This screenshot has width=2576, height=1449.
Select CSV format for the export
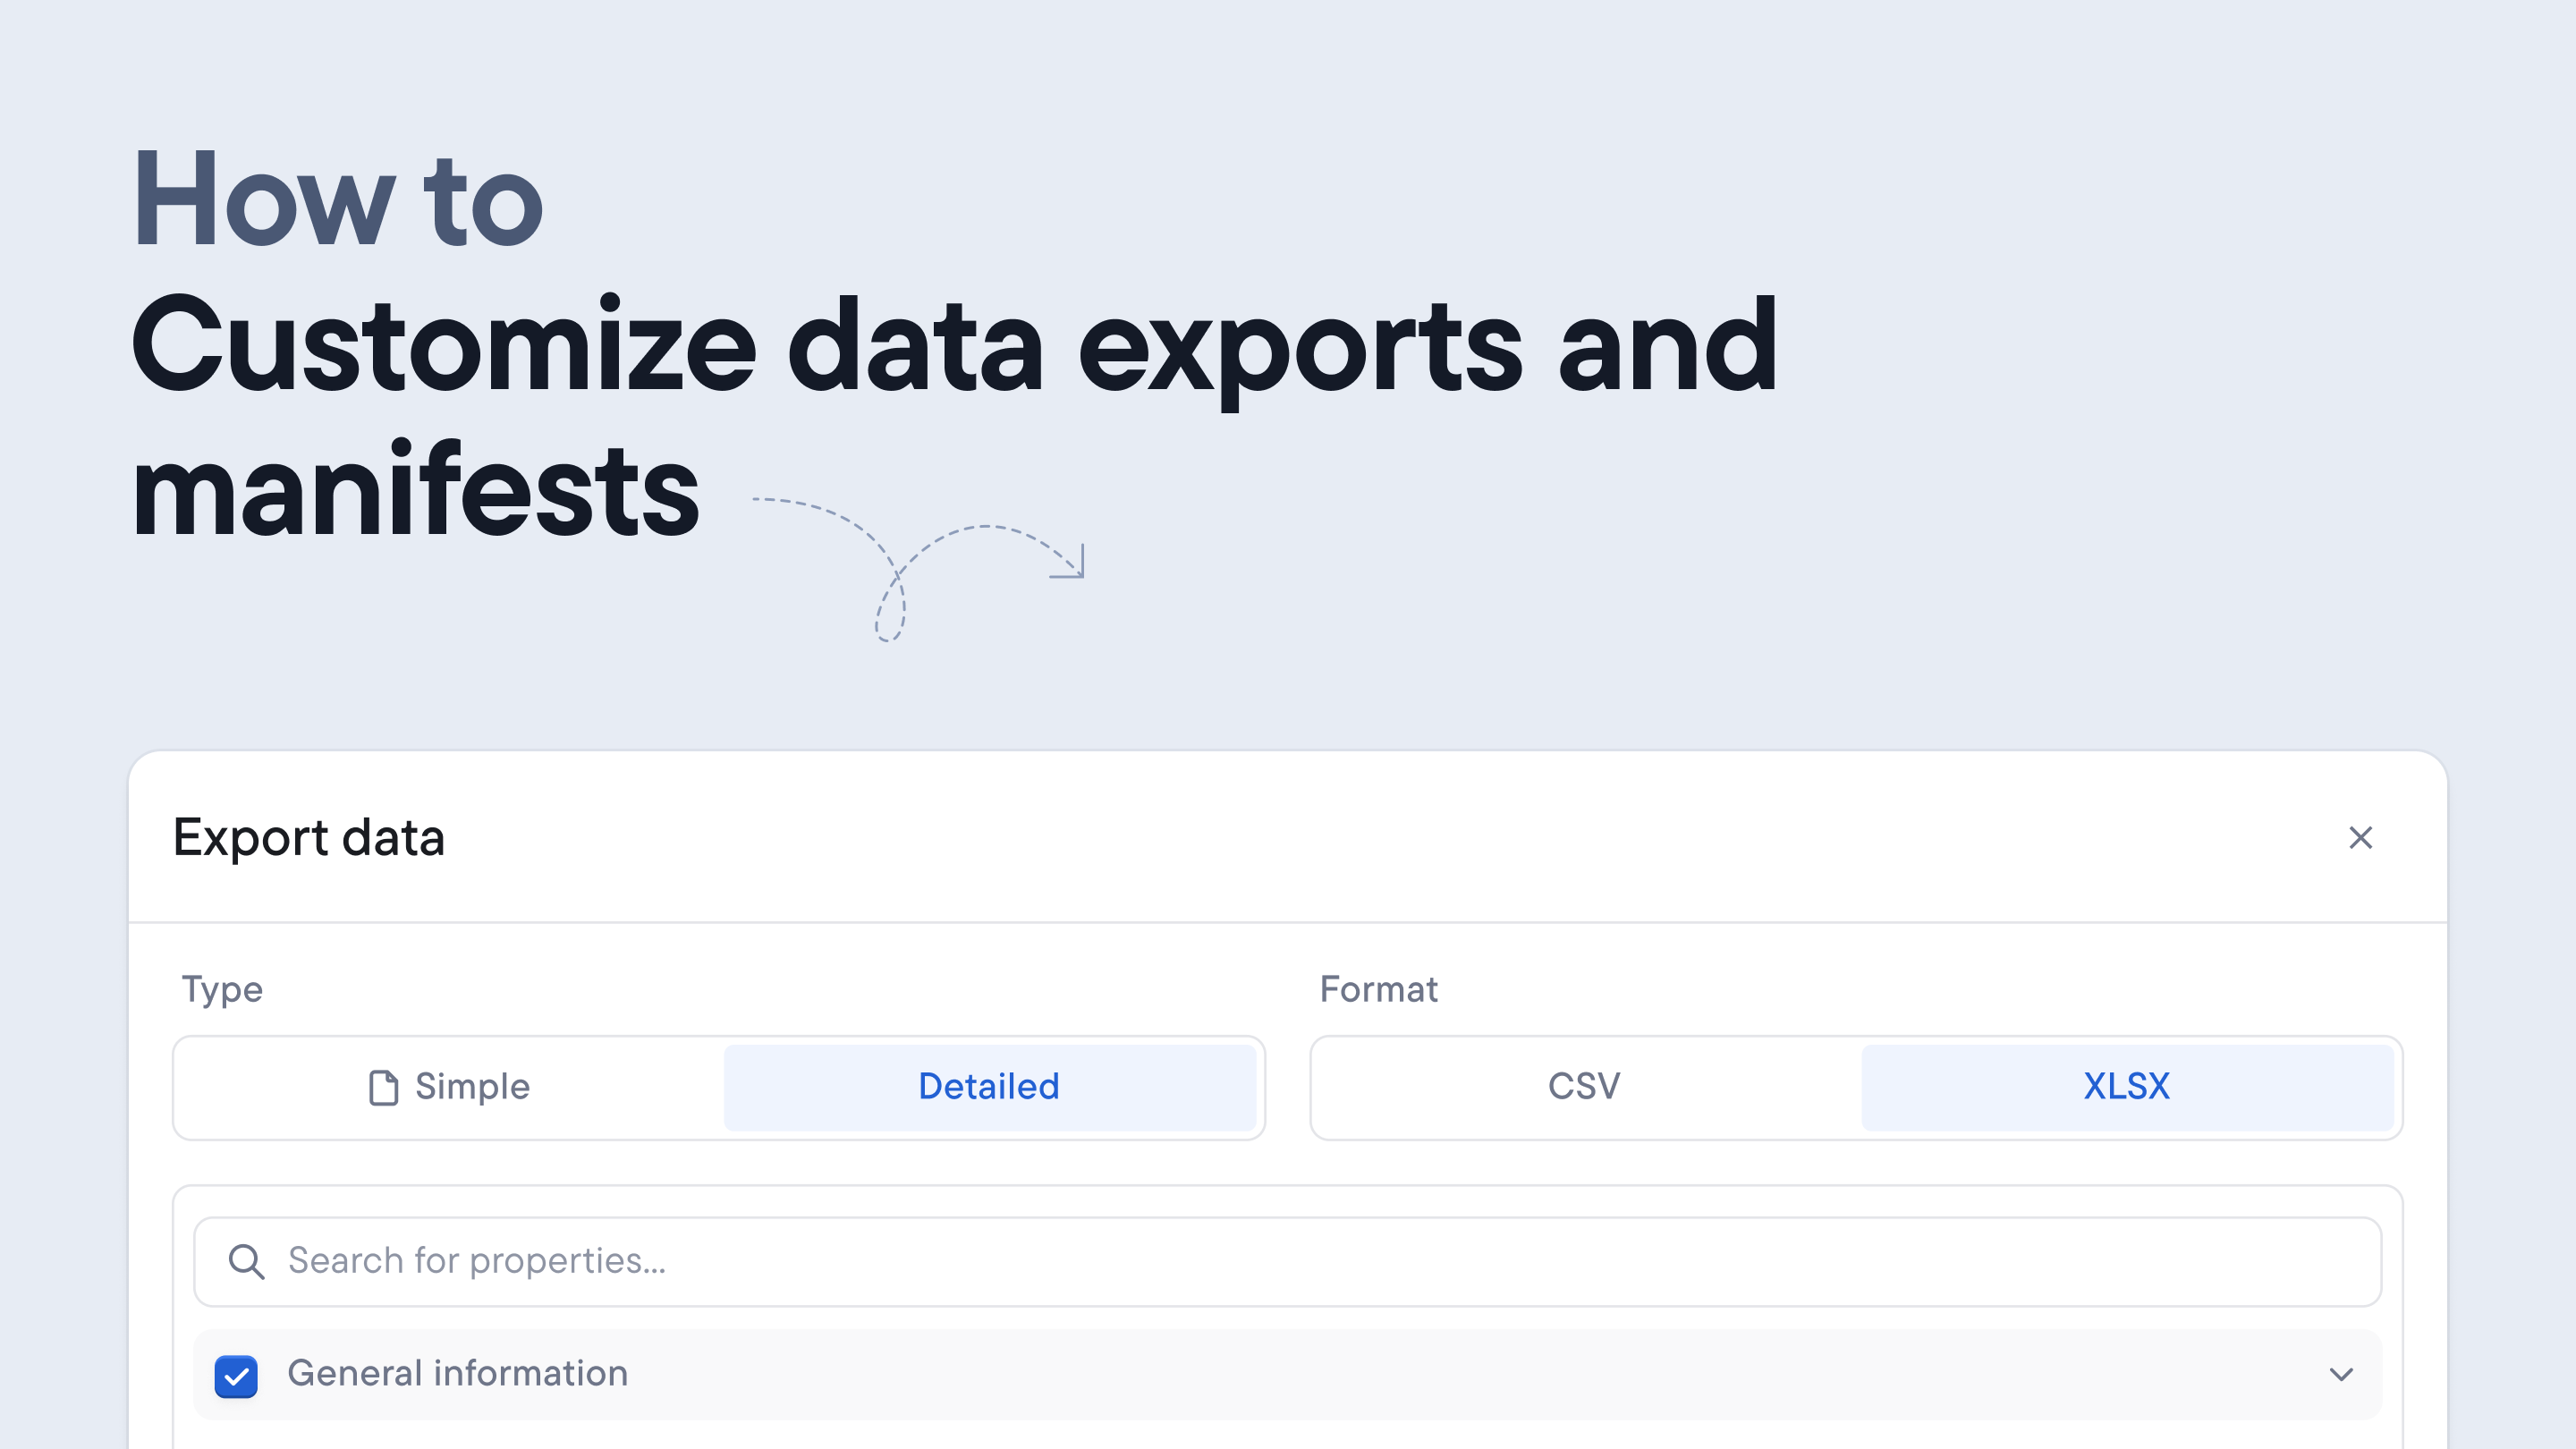point(1581,1087)
